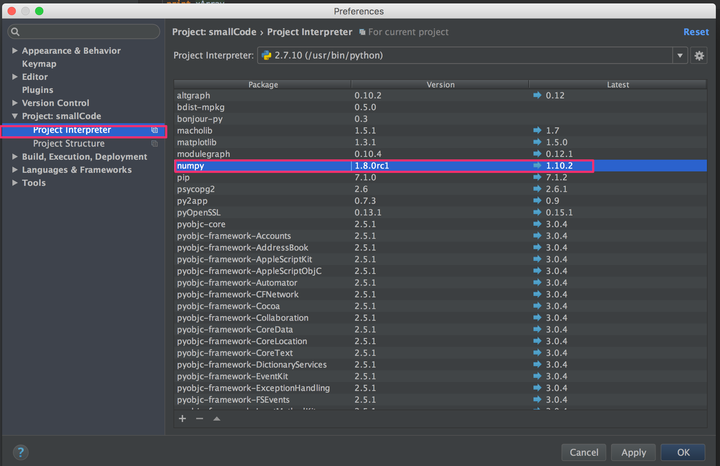The width and height of the screenshot is (720, 466).
Task: Select pyobjc-framework-CoreData package row
Action: (440, 329)
